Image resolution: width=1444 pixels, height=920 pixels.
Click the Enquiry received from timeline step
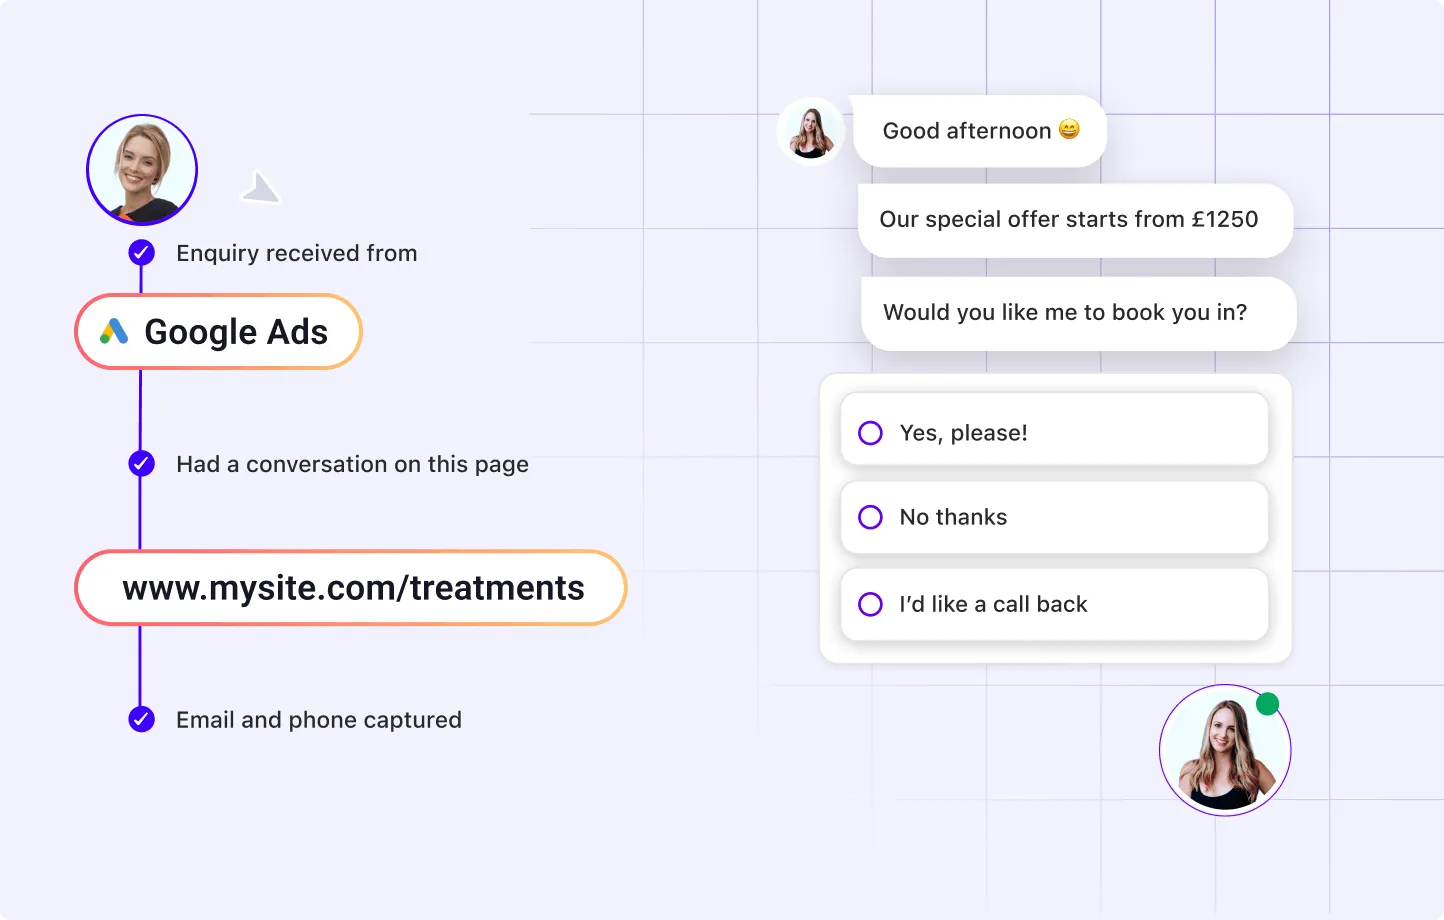[x=296, y=253]
